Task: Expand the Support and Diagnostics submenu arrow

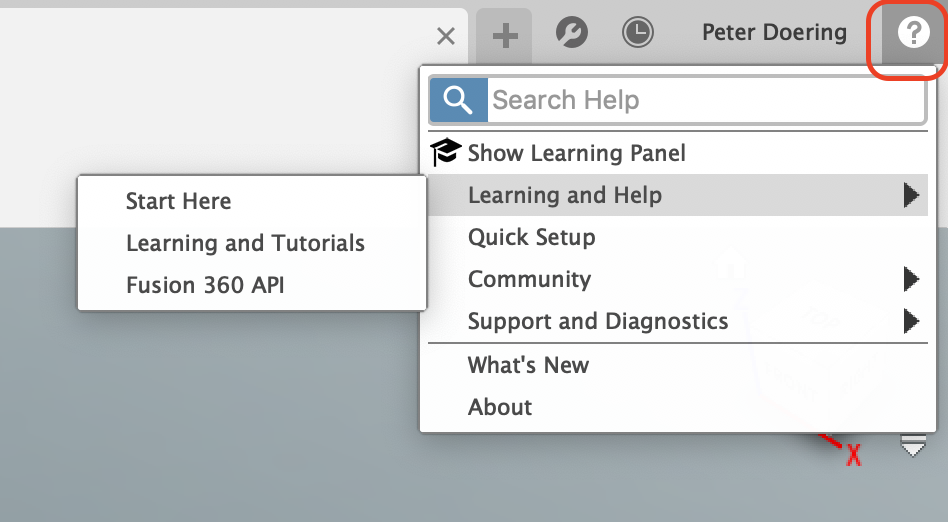Action: click(912, 321)
